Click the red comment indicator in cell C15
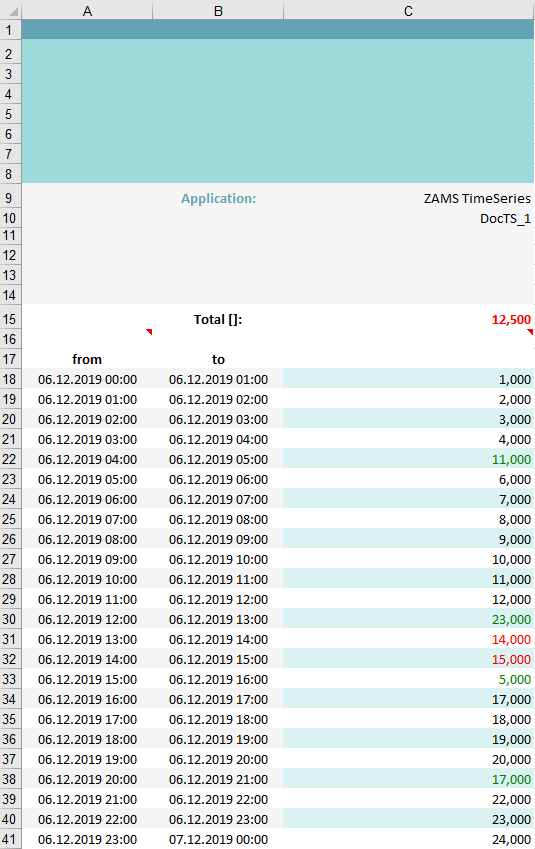535x849 pixels. pyautogui.click(x=531, y=332)
